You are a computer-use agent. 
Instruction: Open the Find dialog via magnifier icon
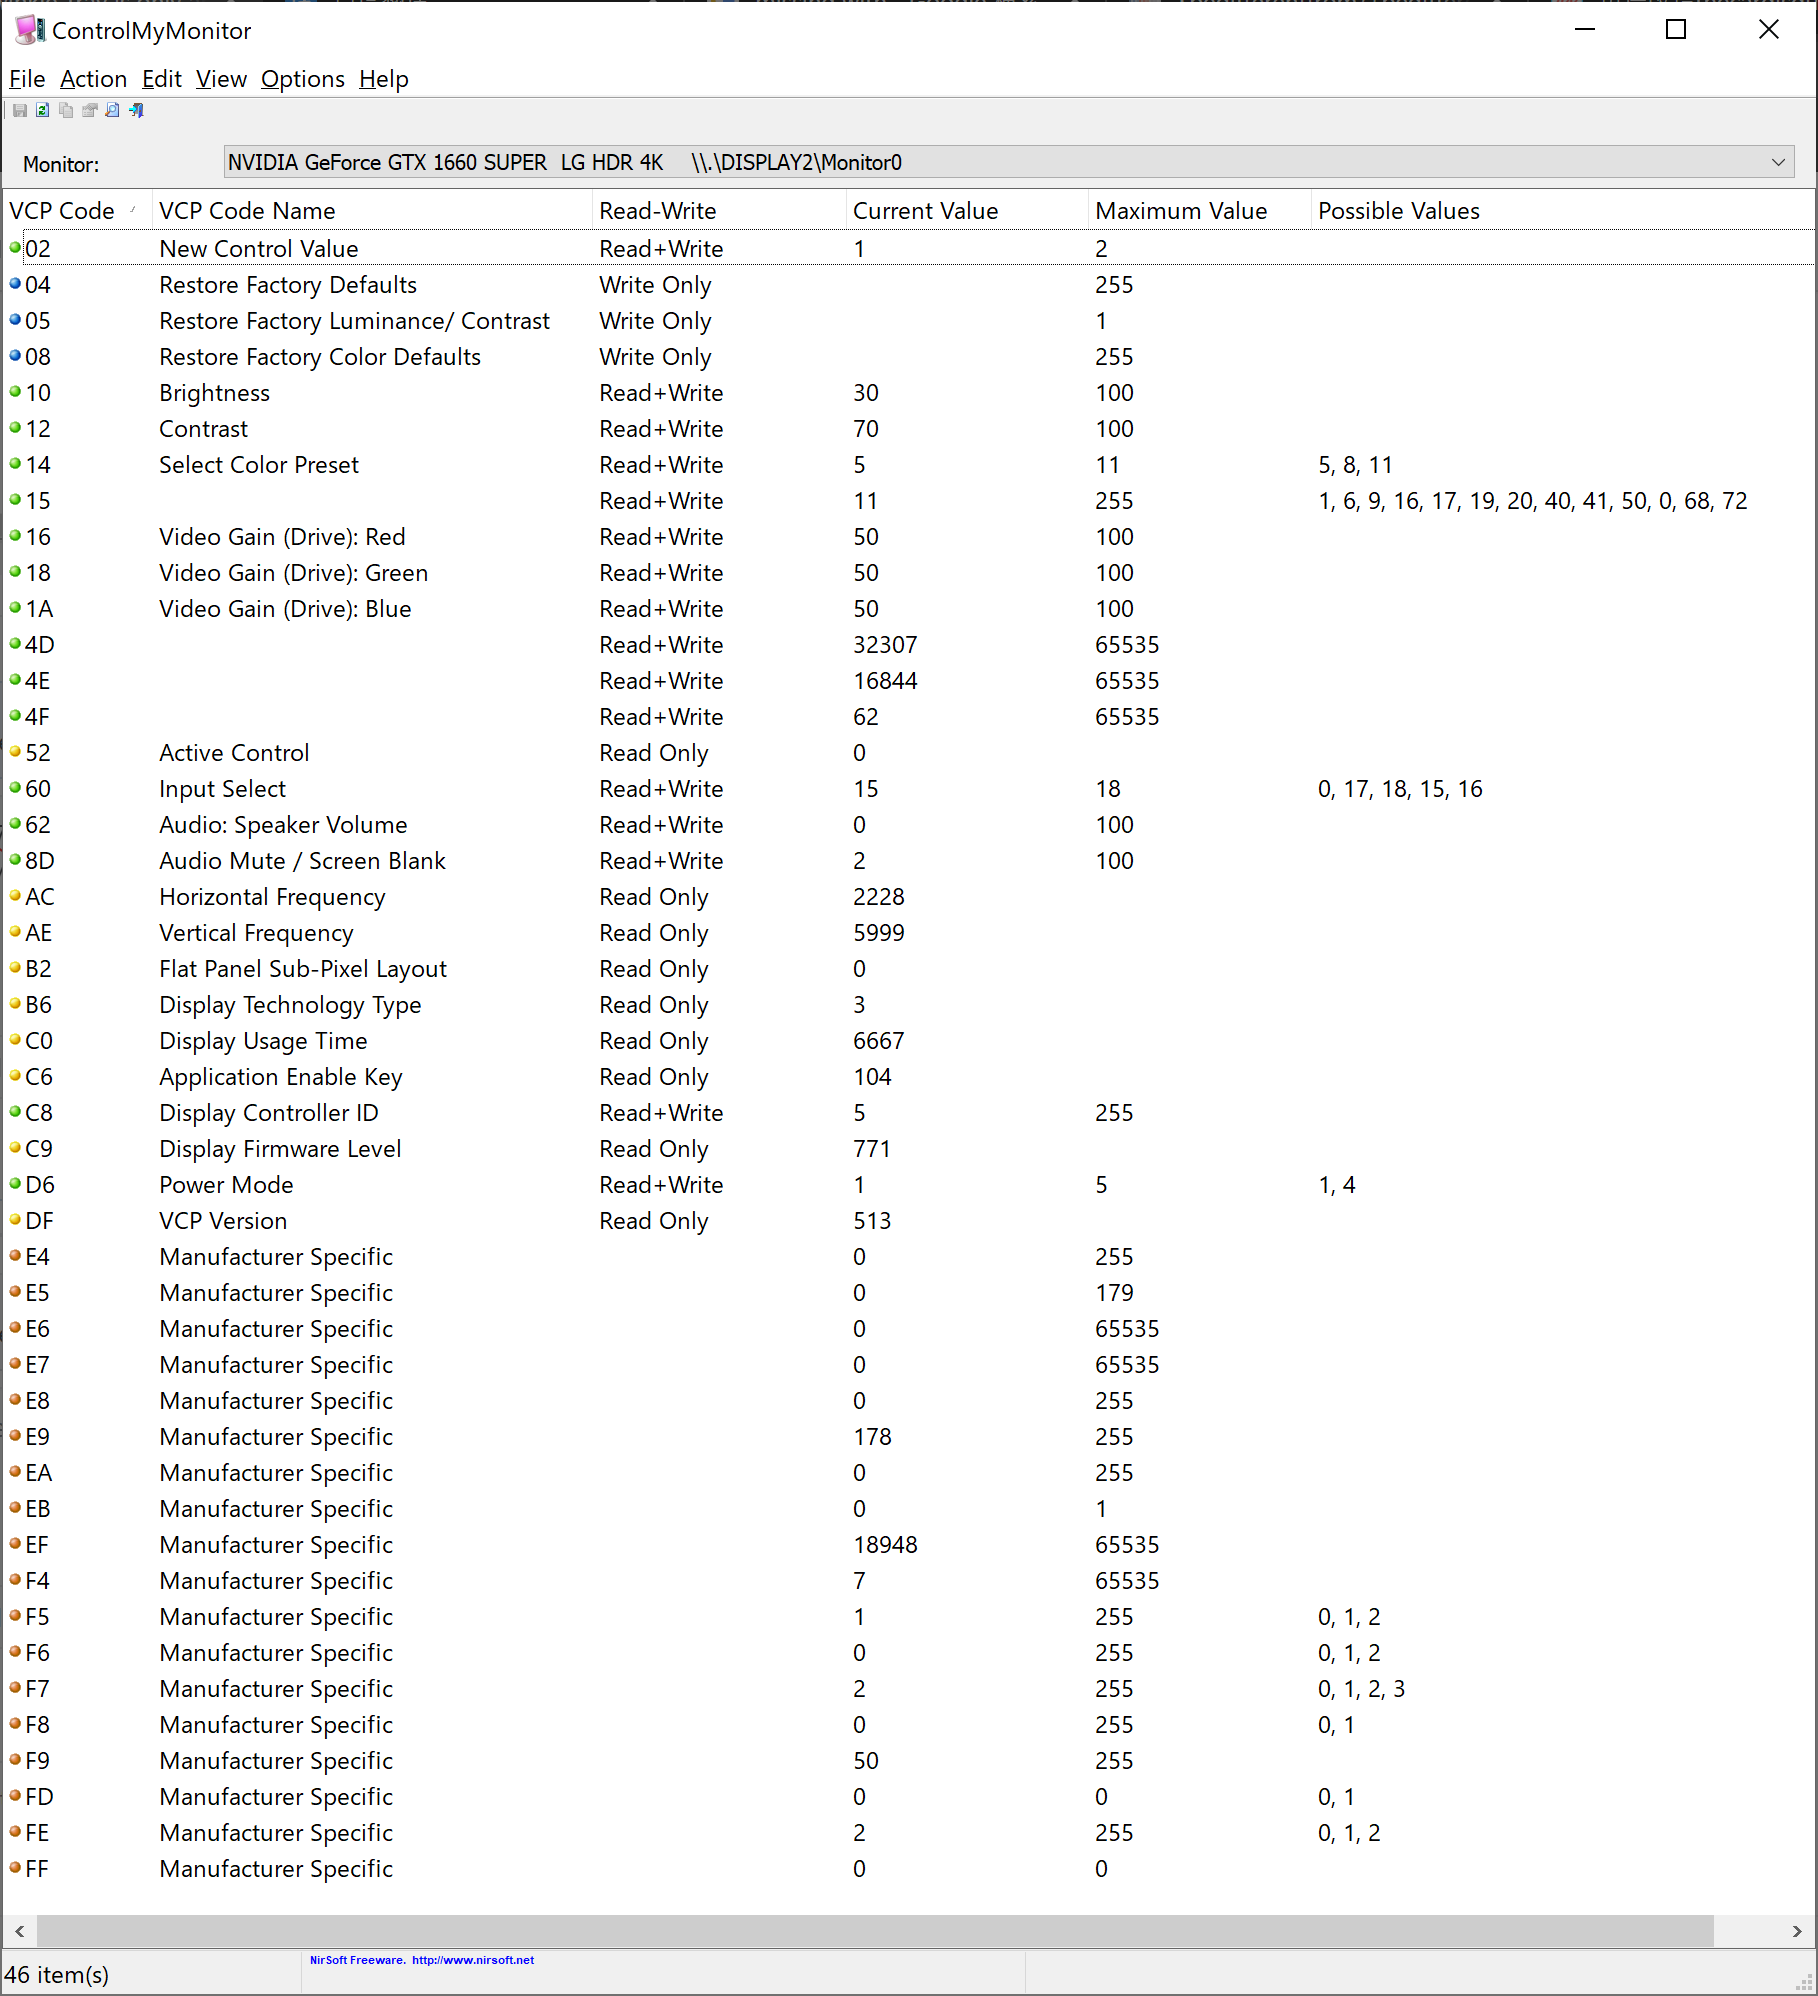click(112, 110)
